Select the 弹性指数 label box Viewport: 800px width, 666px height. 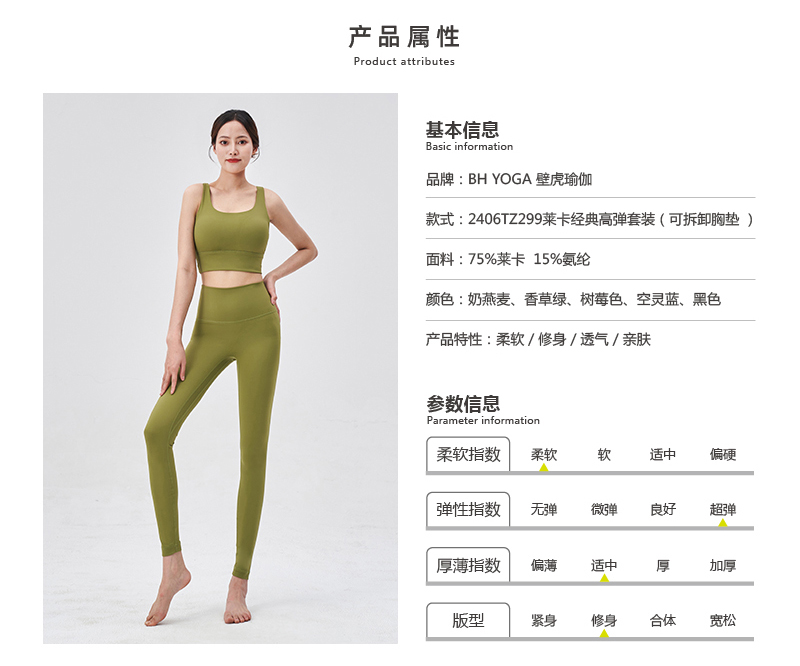(468, 509)
